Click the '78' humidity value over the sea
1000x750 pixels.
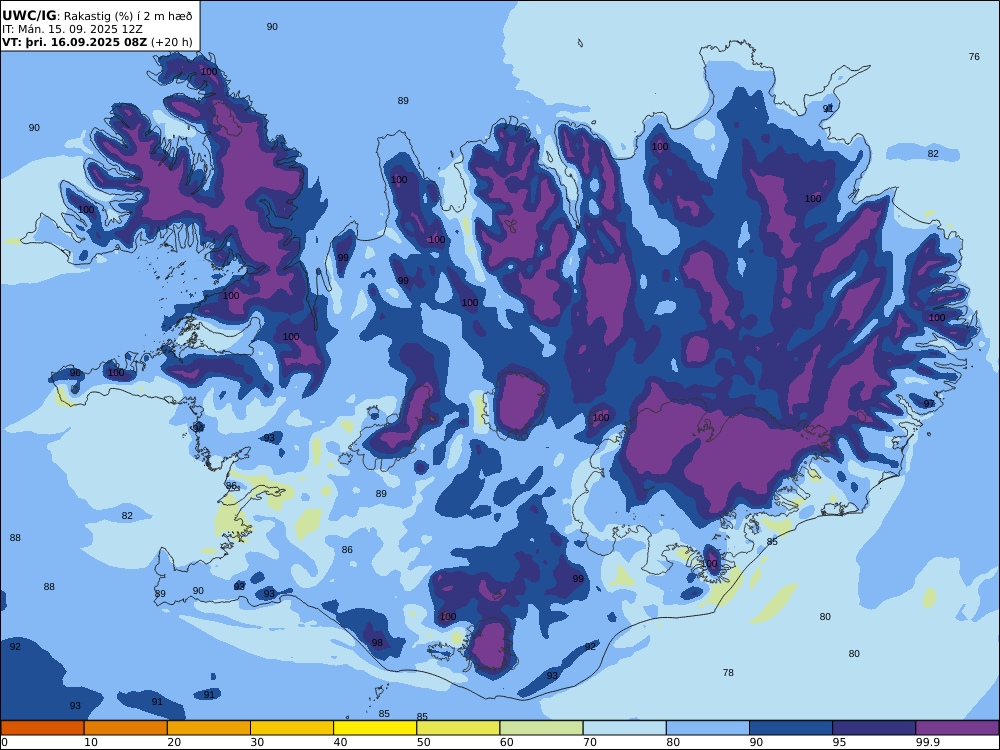coord(728,673)
